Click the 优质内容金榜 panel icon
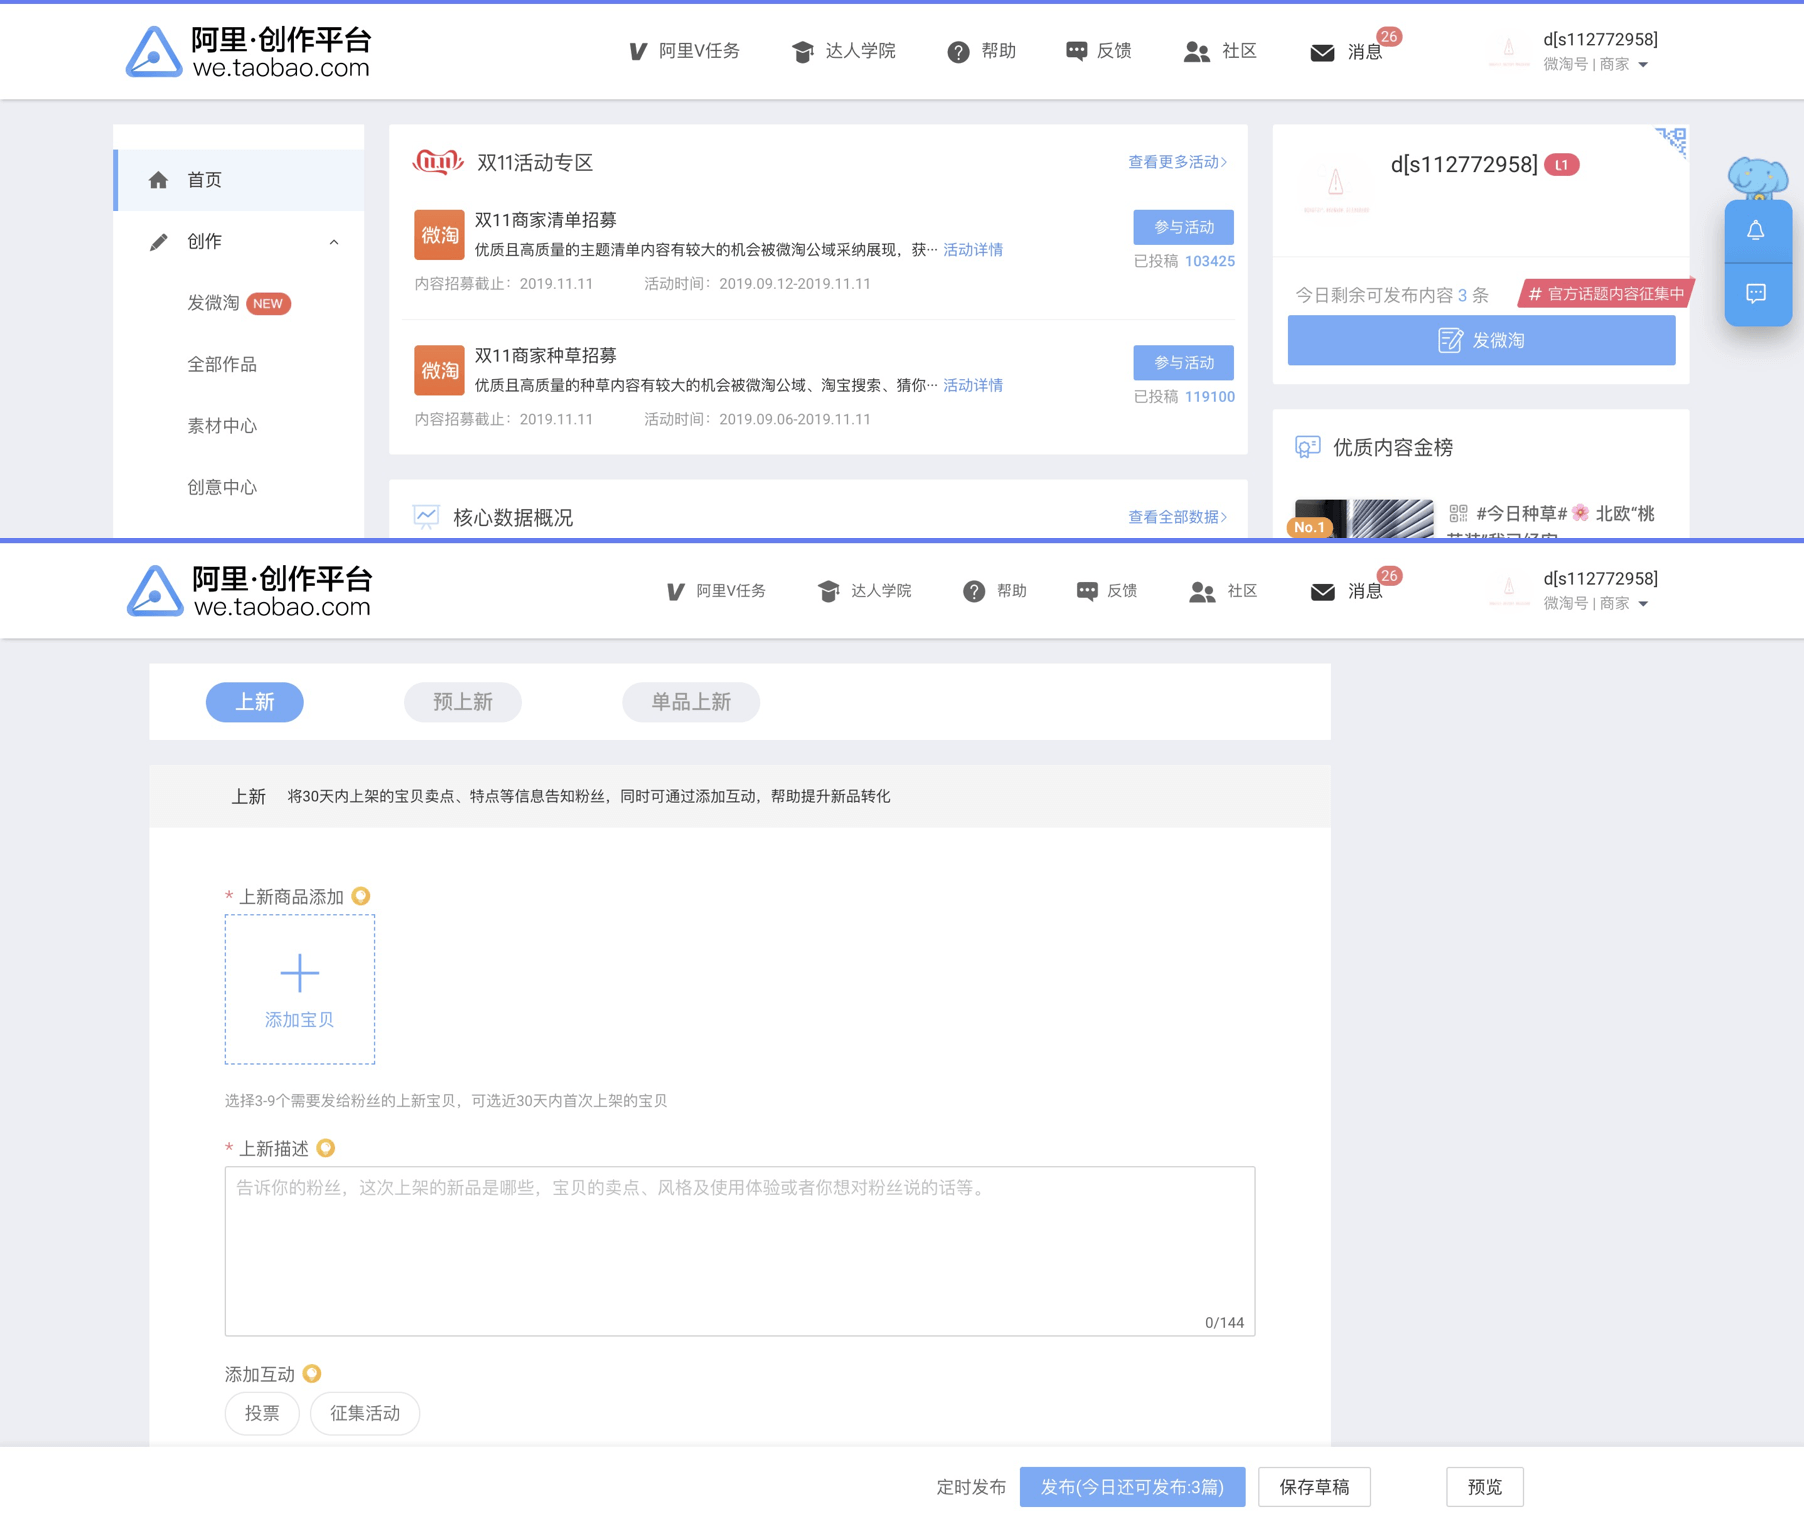The image size is (1804, 1526). pos(1307,447)
